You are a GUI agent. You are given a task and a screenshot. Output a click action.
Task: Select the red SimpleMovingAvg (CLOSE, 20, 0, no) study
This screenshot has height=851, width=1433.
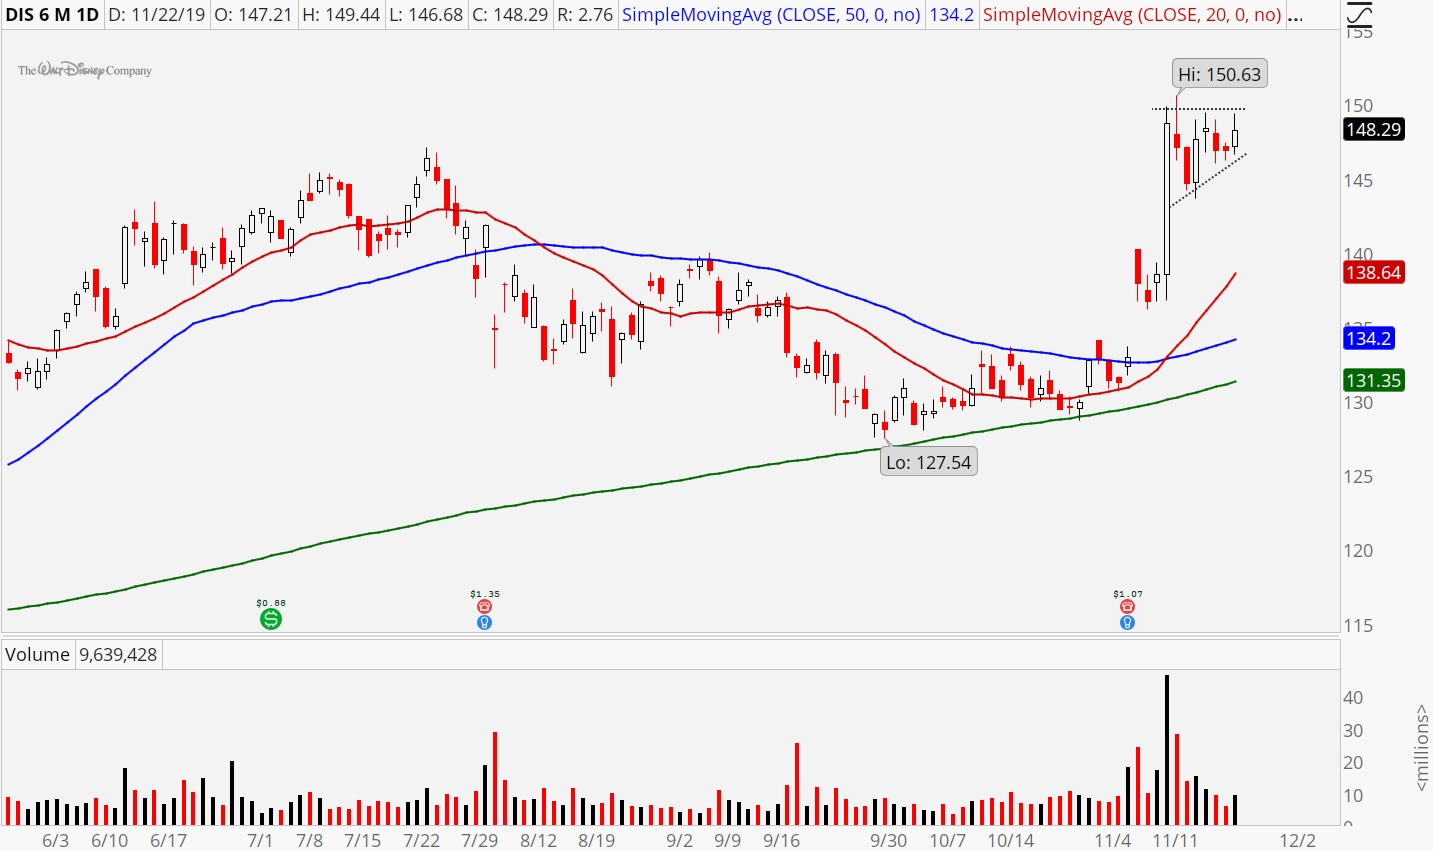pyautogui.click(x=1132, y=15)
